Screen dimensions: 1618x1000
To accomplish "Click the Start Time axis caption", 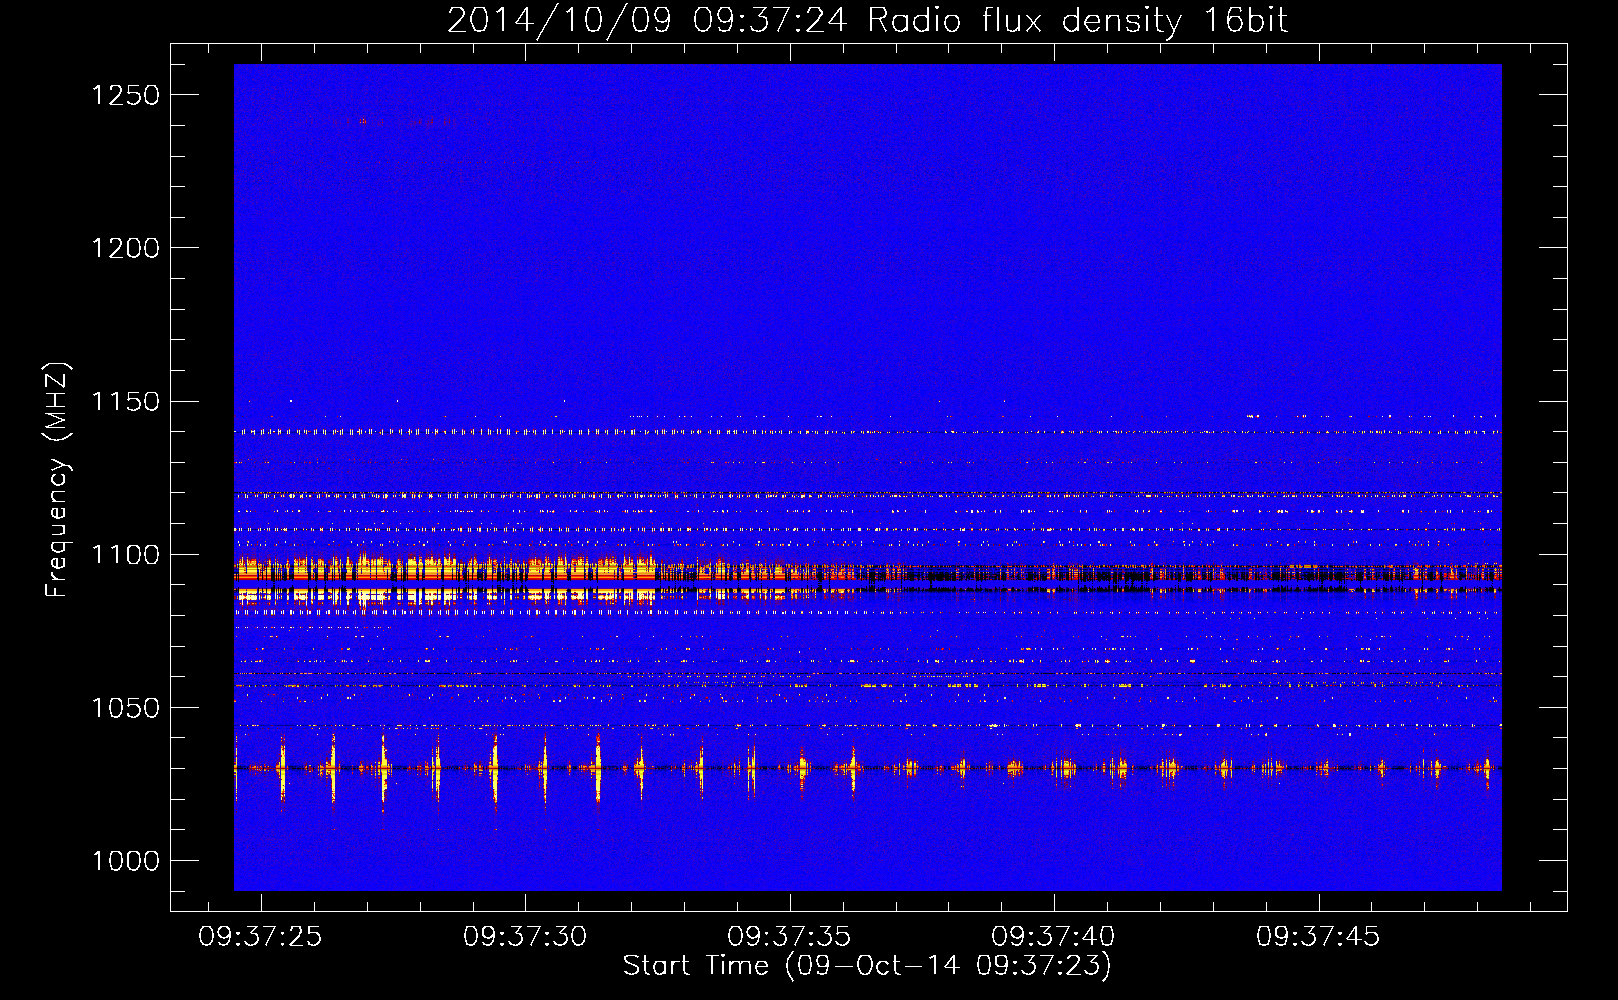I will pos(867,966).
